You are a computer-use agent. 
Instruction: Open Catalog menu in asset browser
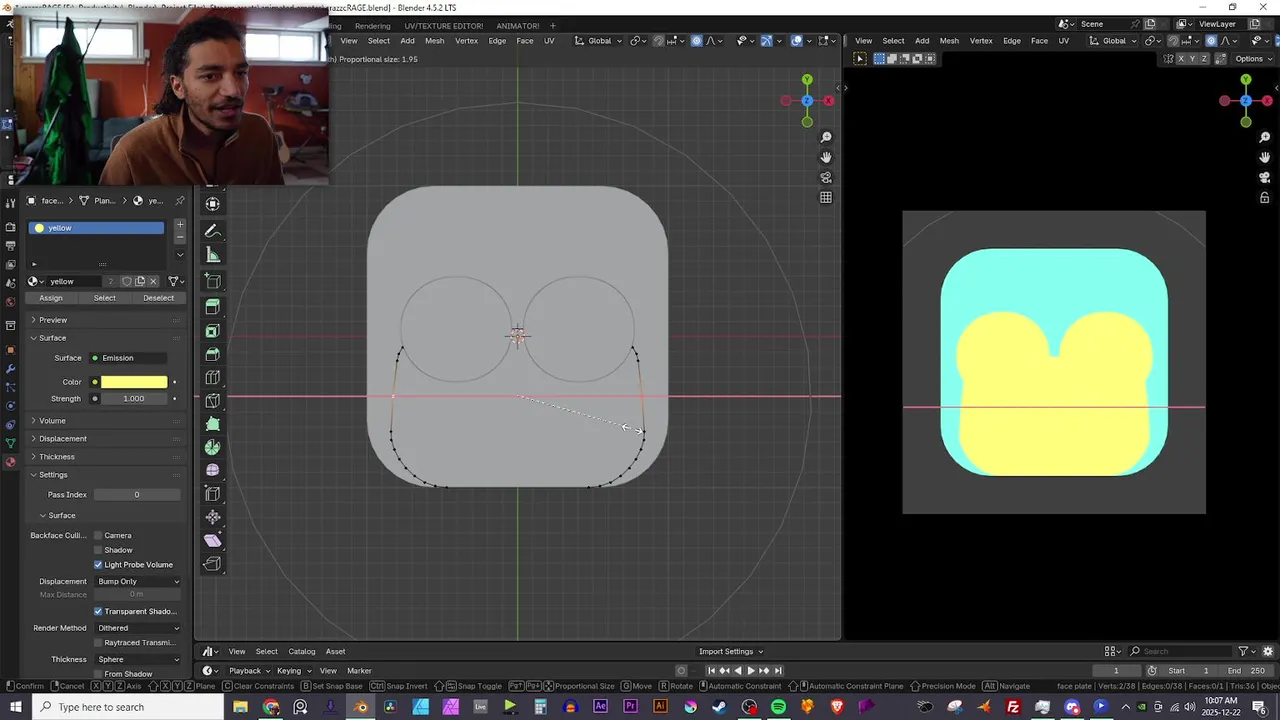click(302, 652)
